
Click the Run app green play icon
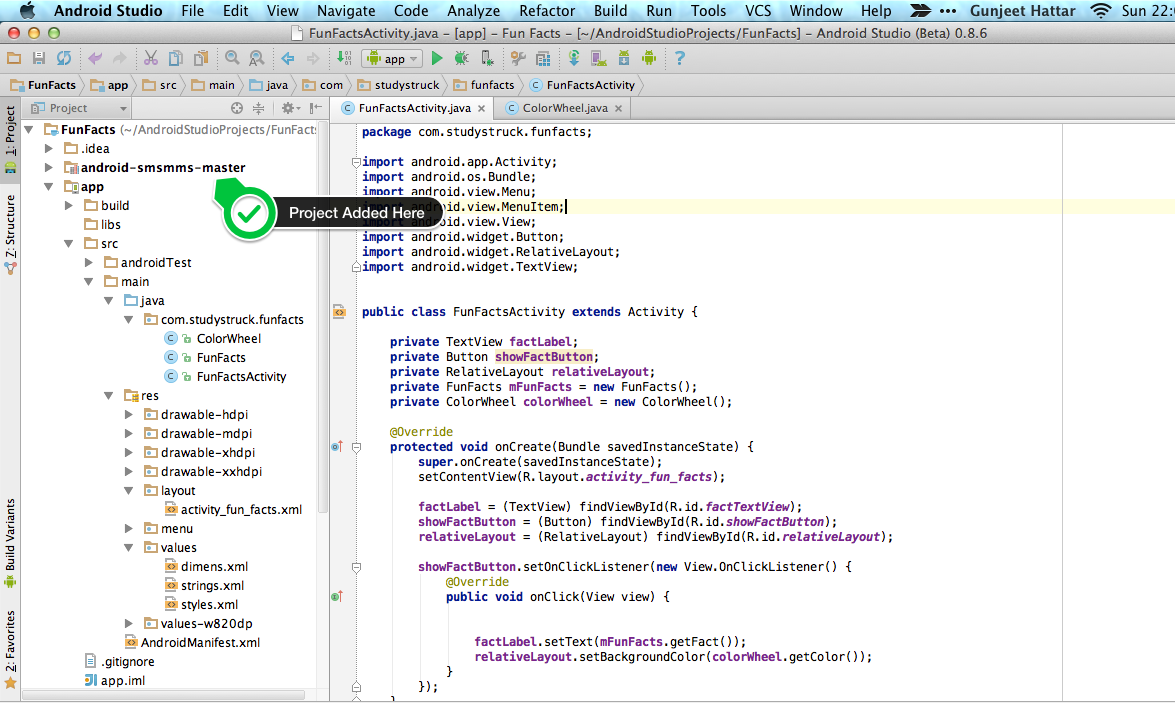tap(437, 59)
